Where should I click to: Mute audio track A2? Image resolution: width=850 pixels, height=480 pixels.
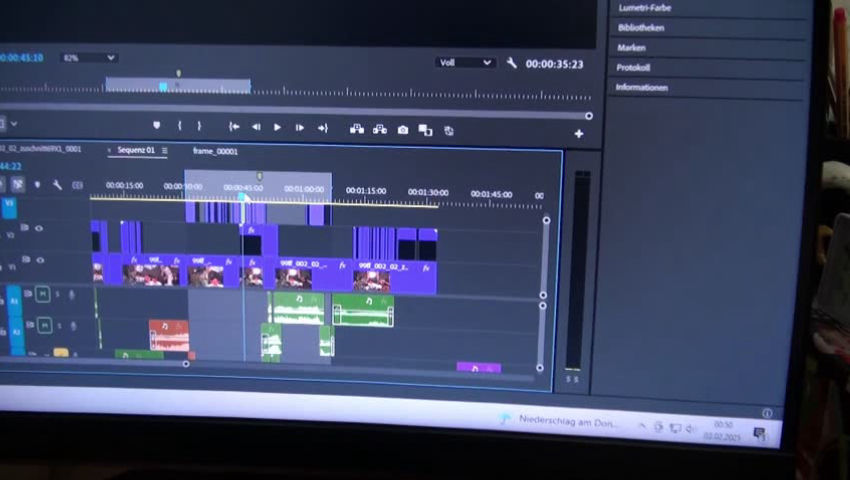point(44,325)
